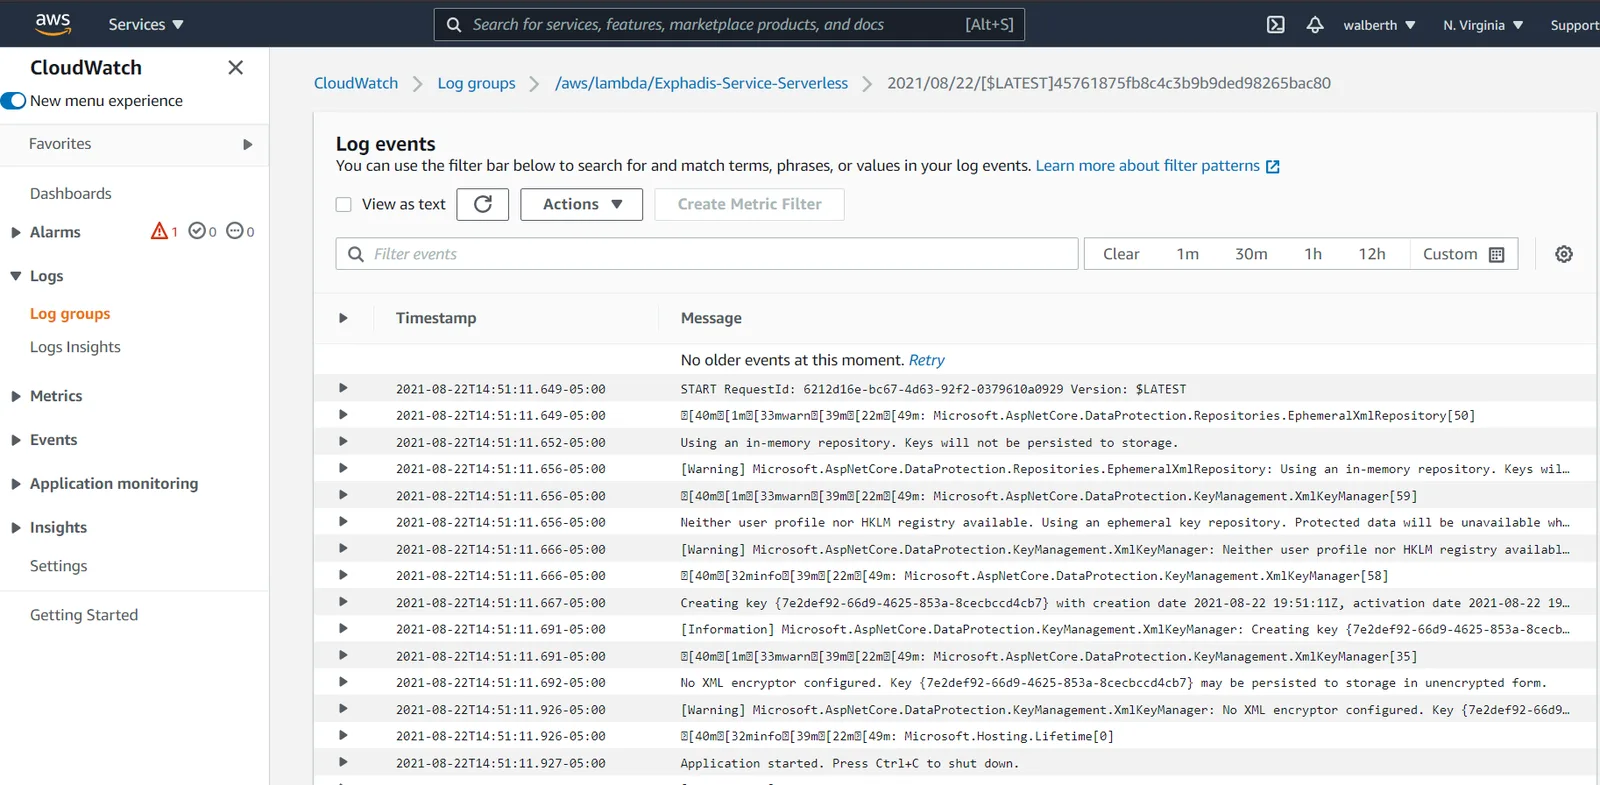The image size is (1600, 785).
Task: Open Settings in the sidebar
Action: (x=59, y=566)
